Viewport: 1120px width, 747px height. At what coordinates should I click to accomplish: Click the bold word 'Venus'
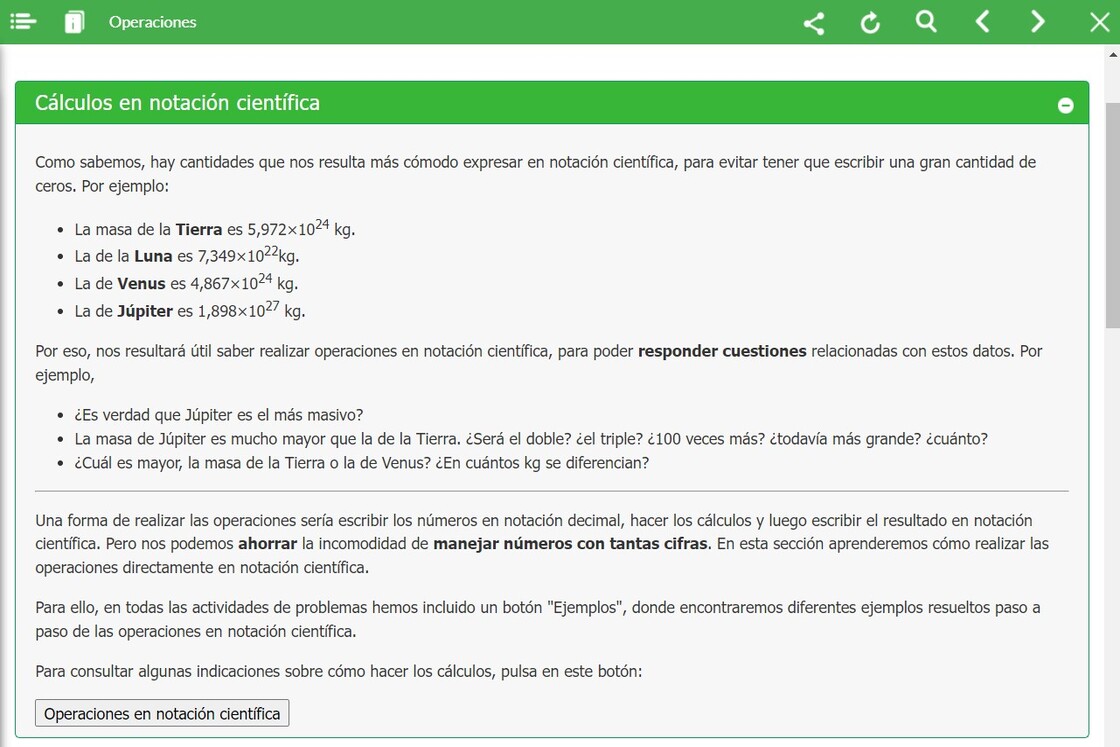click(141, 284)
